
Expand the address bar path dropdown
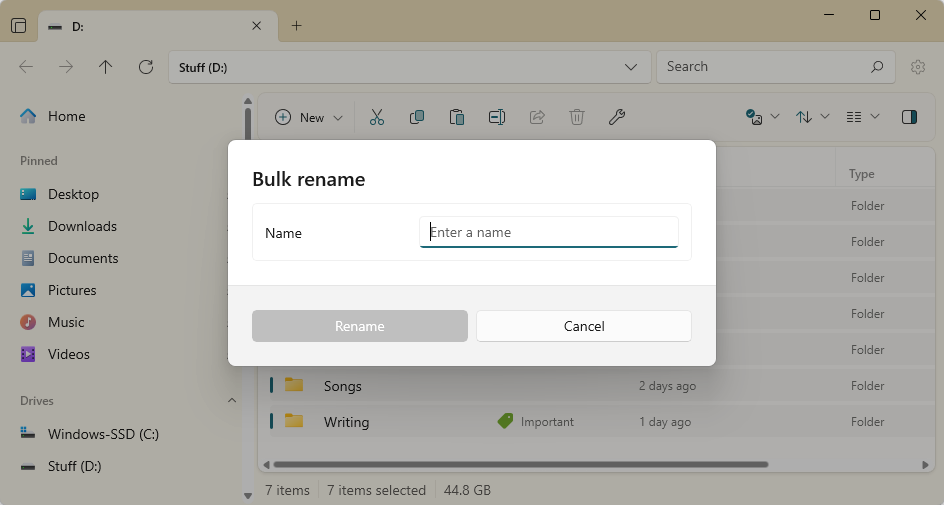coord(631,67)
